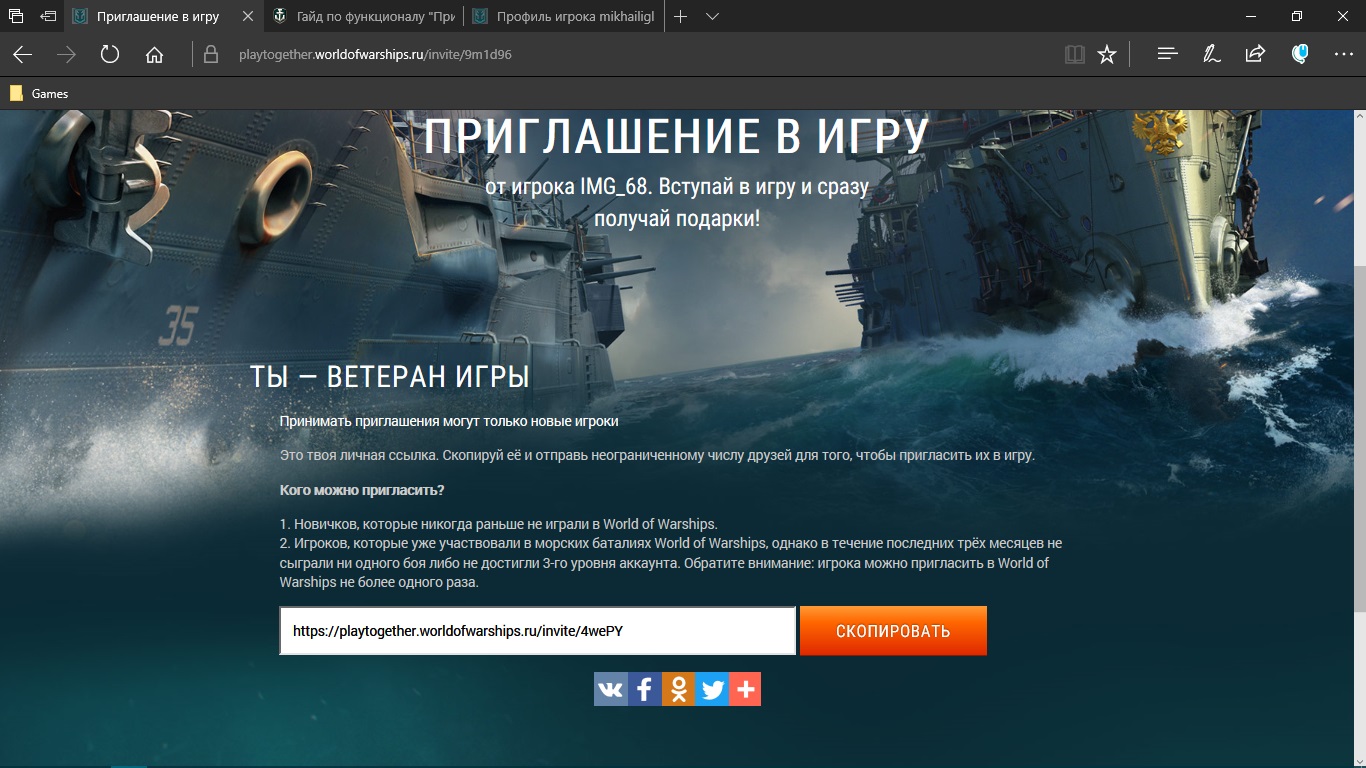Add page to favorites star
The height and width of the screenshot is (768, 1366).
pos(1107,55)
